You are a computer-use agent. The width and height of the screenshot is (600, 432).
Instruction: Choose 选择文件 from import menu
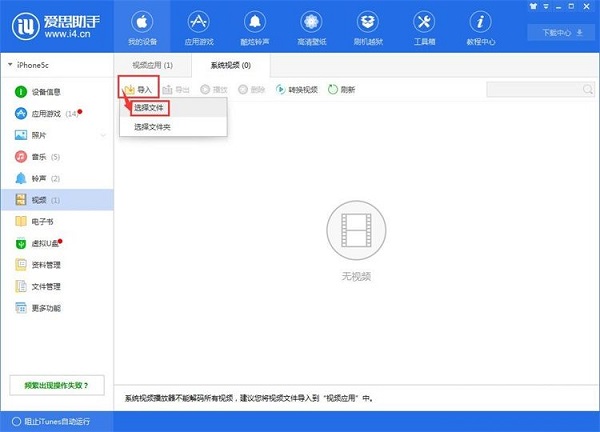point(173,108)
